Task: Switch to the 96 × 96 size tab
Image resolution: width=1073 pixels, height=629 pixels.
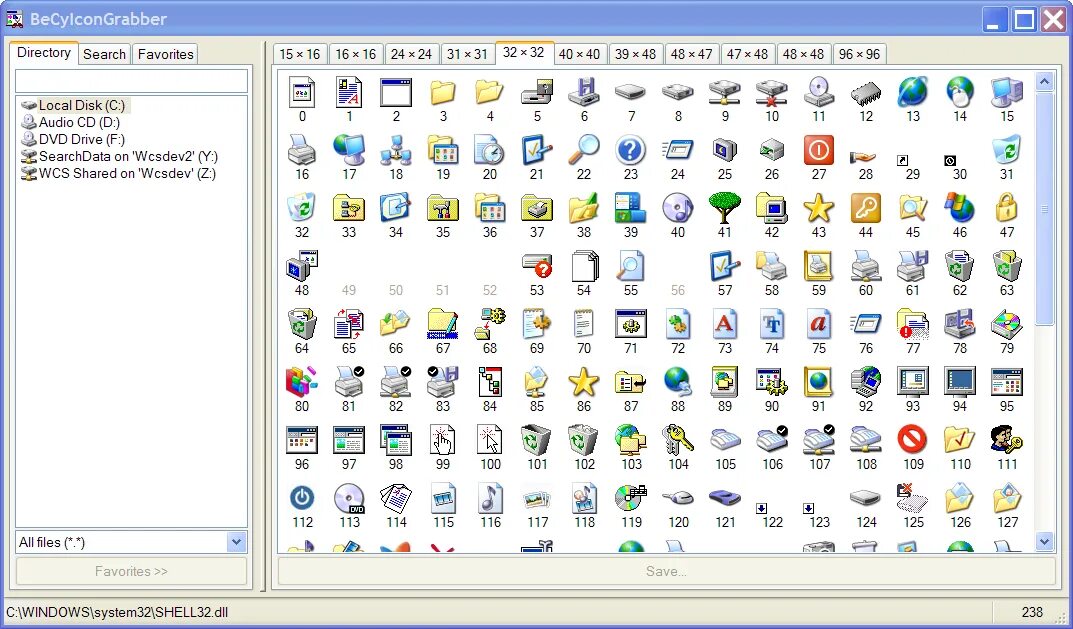Action: pos(859,54)
